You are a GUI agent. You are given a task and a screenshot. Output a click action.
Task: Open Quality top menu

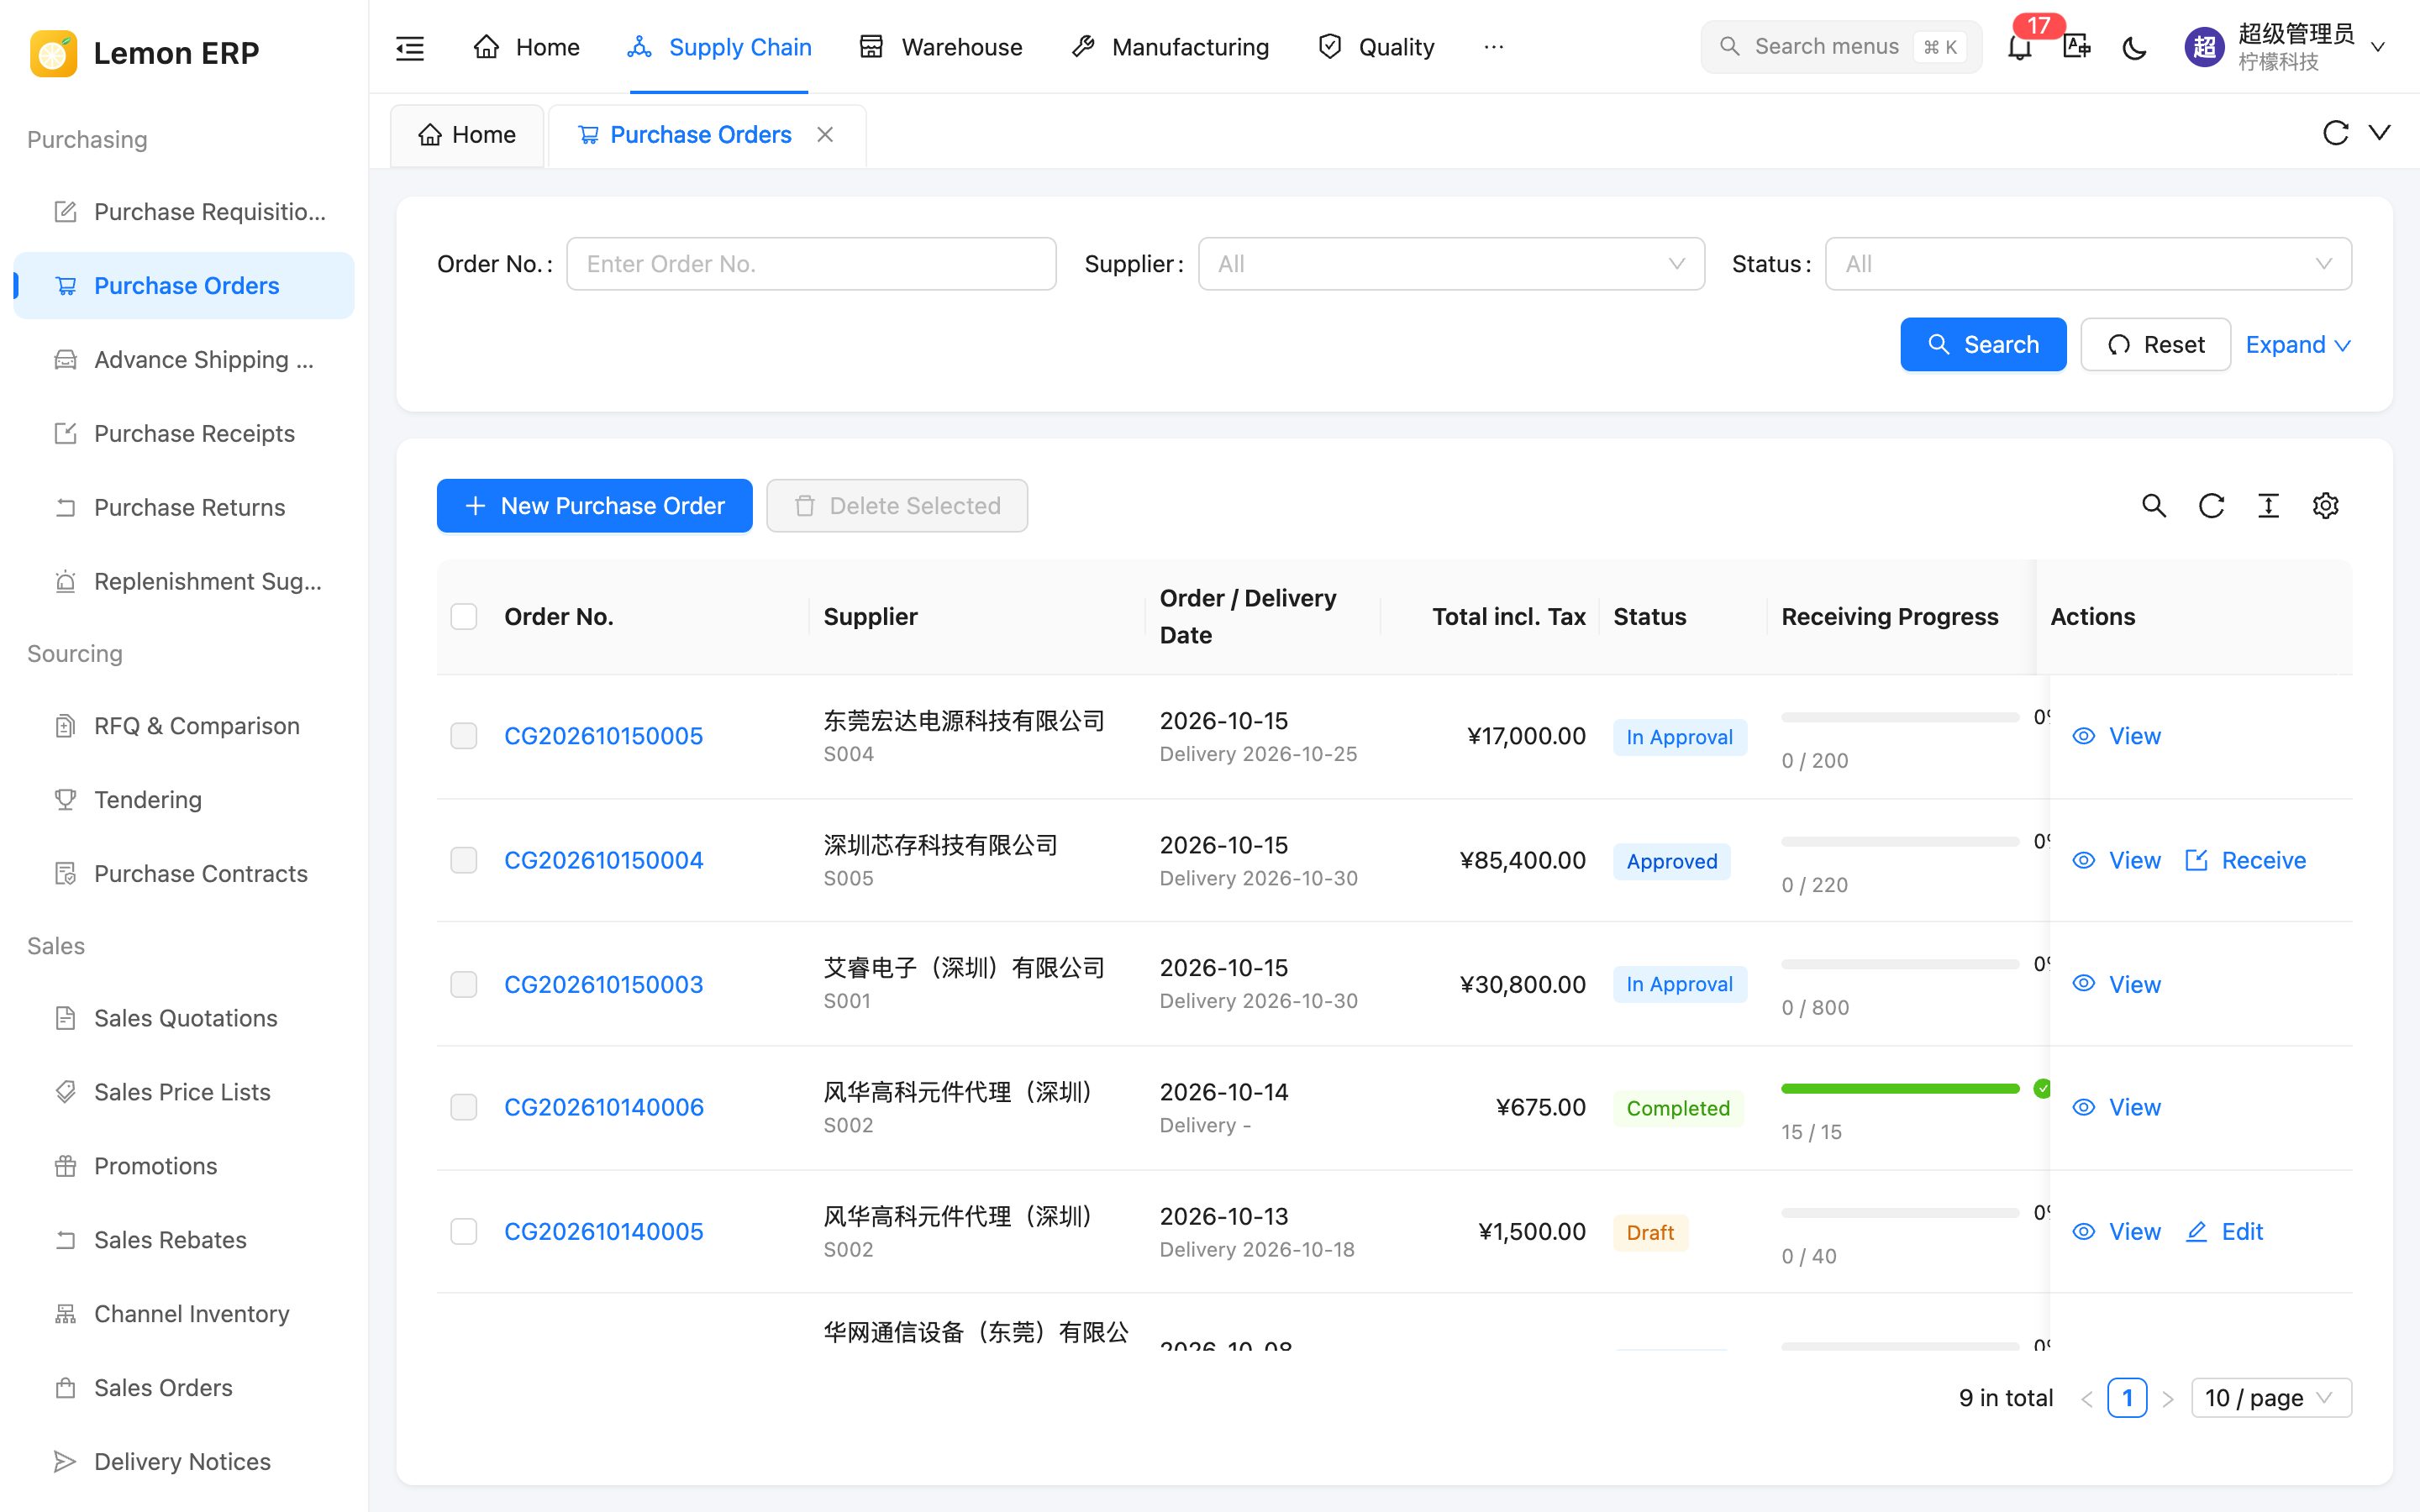click(1376, 47)
